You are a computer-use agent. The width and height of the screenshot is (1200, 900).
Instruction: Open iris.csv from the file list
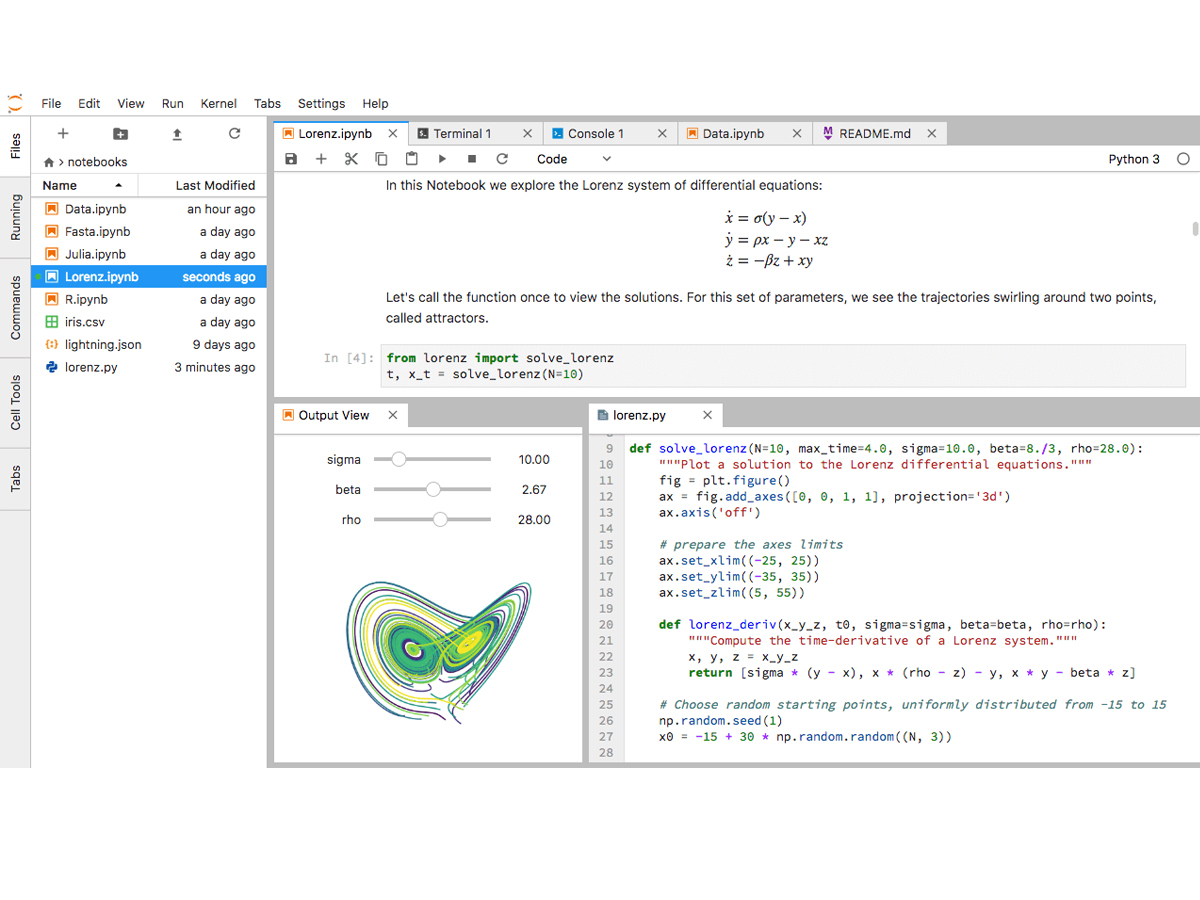pyautogui.click(x=85, y=322)
